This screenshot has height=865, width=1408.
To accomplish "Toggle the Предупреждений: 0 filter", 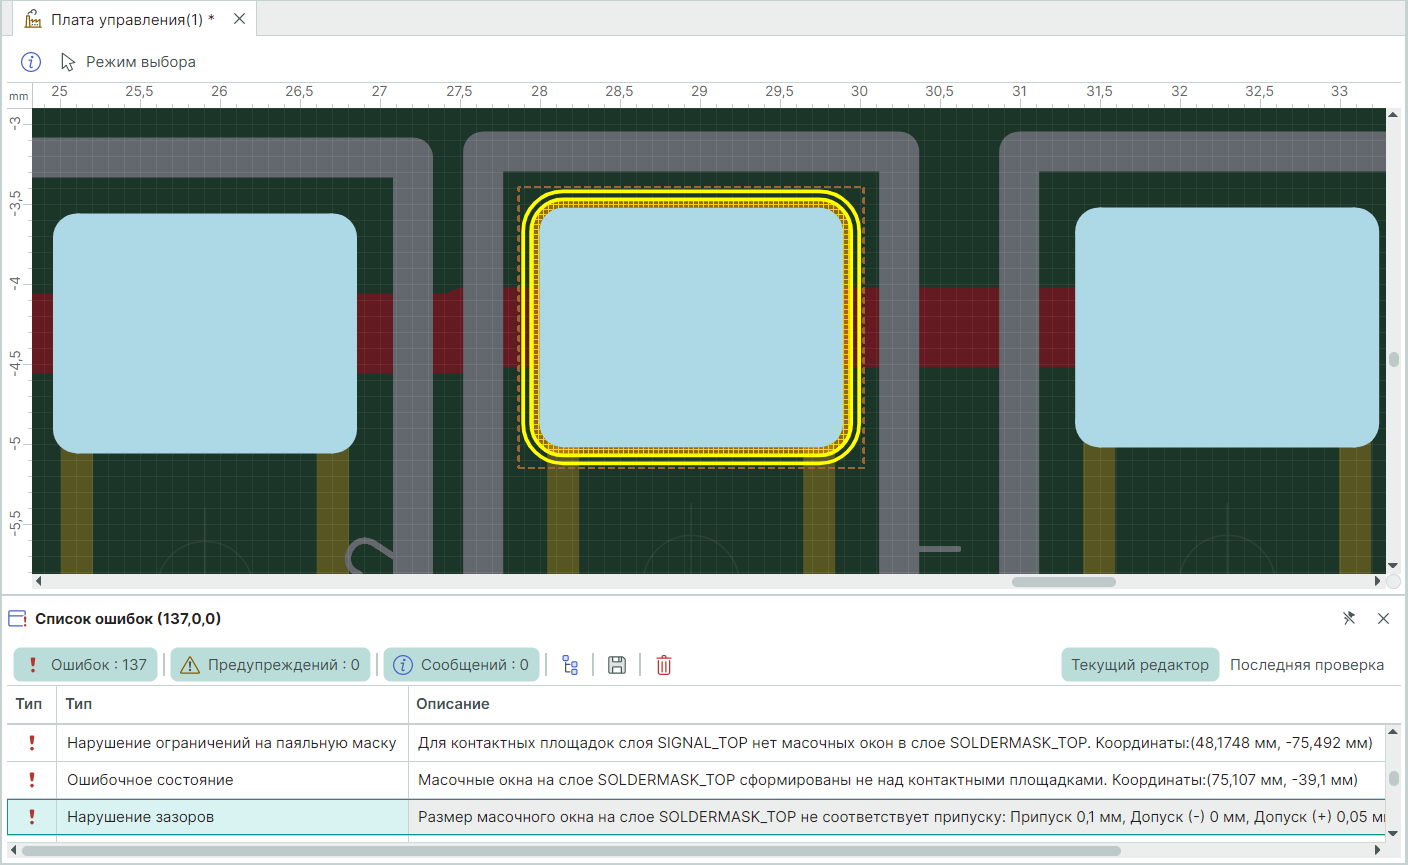I will 271,665.
